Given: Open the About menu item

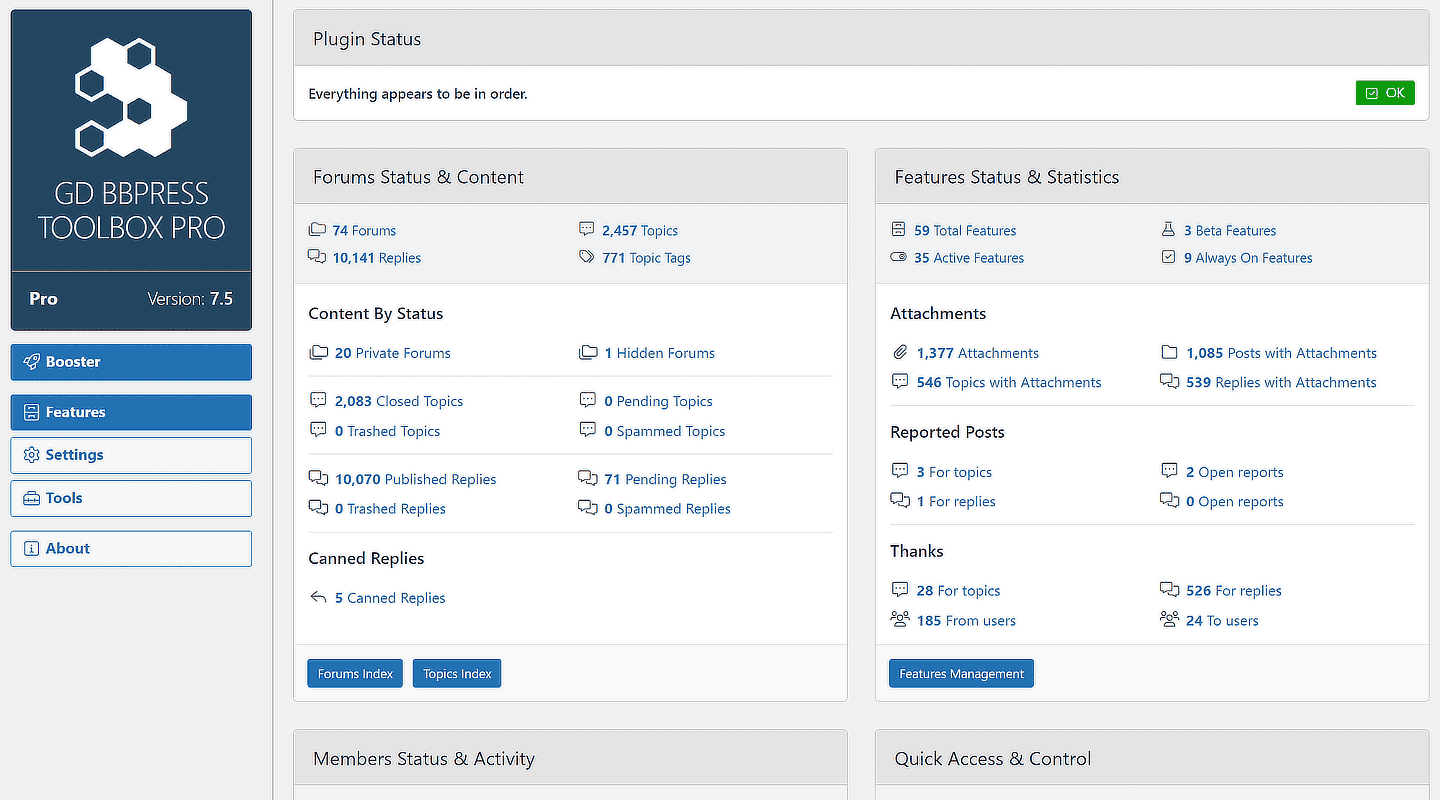Looking at the screenshot, I should 131,548.
